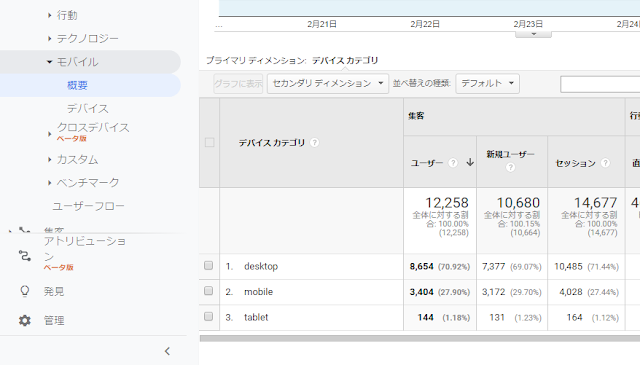The height and width of the screenshot is (365, 640).
Task: Toggle the select-all header checkbox
Action: click(x=209, y=142)
